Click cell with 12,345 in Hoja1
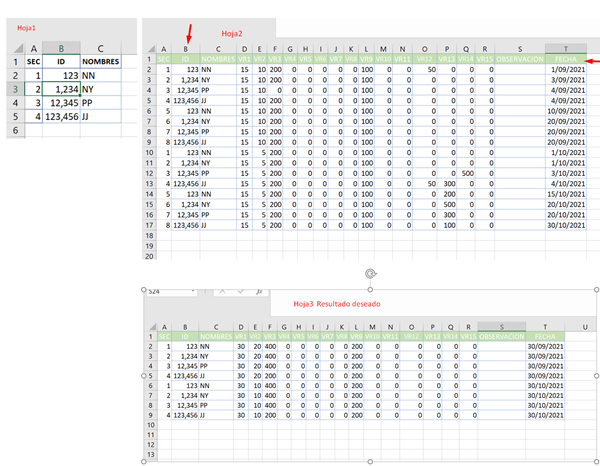The width and height of the screenshot is (600, 466). tap(61, 103)
